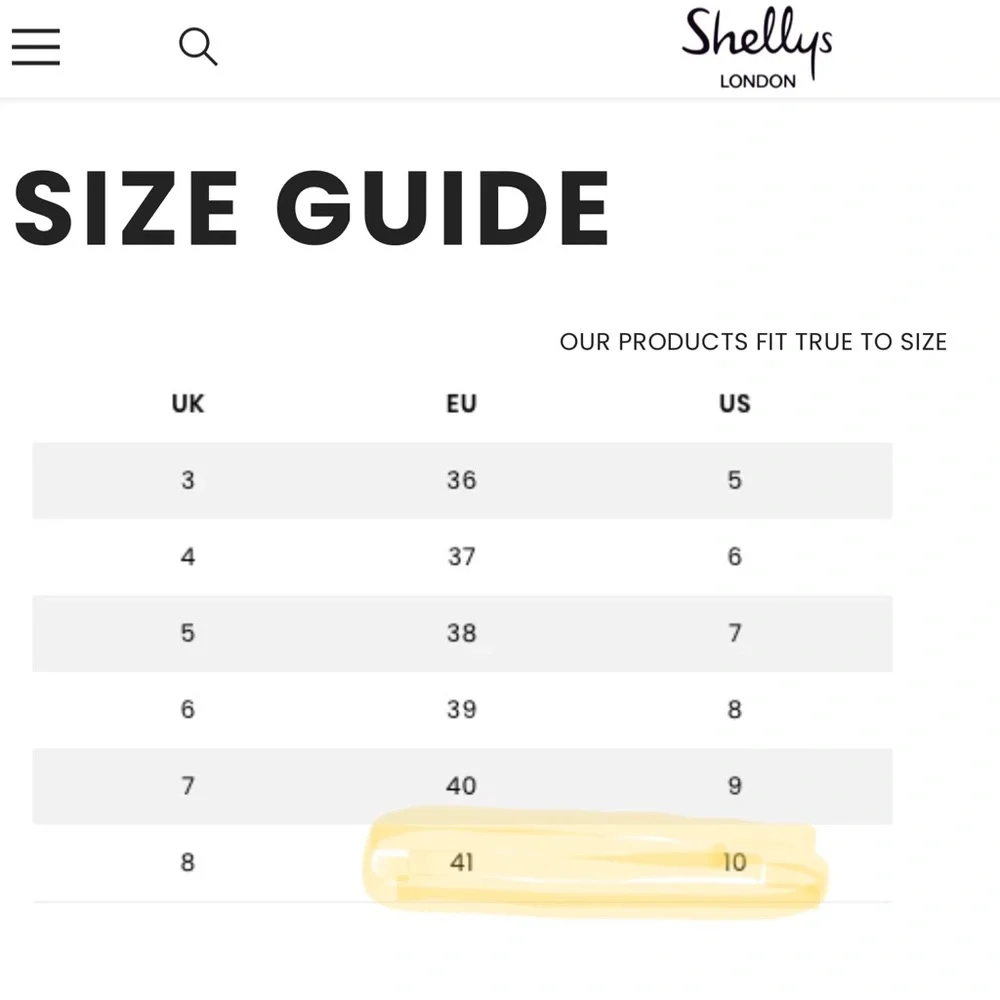Select the SIZE GUIDE heading
This screenshot has height=1000, width=1000.
(x=311, y=207)
